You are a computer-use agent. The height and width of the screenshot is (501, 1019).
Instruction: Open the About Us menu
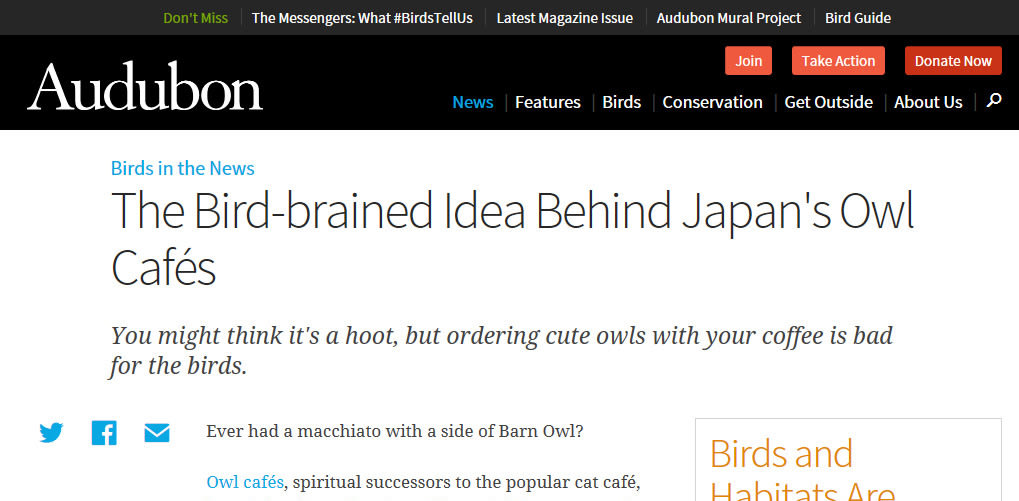pyautogui.click(x=928, y=103)
